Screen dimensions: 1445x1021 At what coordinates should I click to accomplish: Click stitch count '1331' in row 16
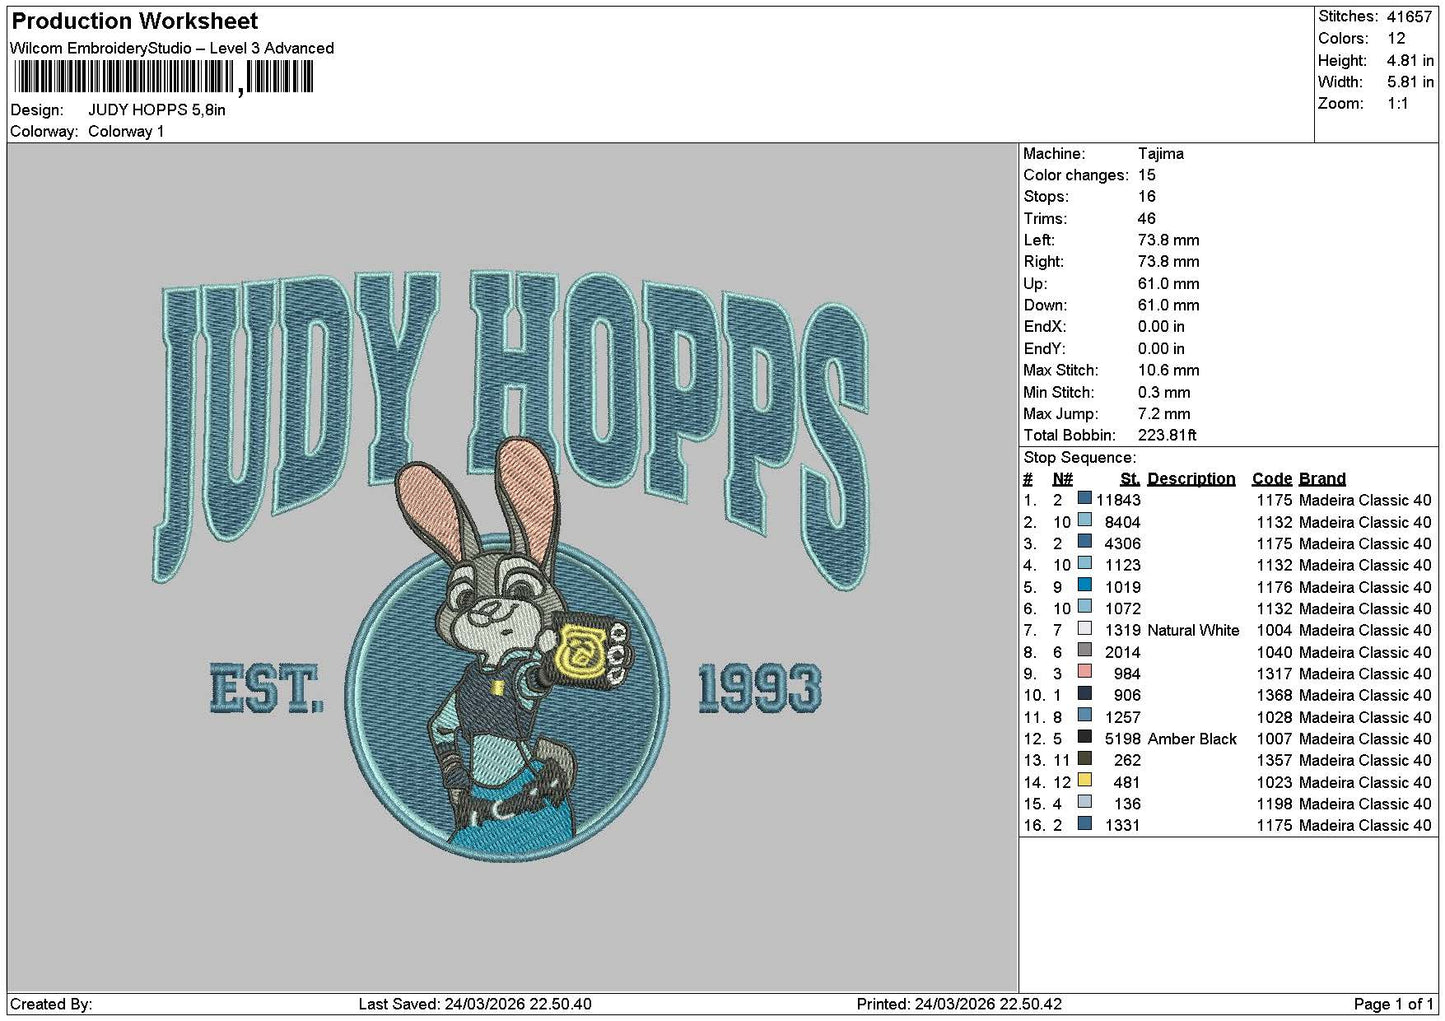click(x=1122, y=825)
